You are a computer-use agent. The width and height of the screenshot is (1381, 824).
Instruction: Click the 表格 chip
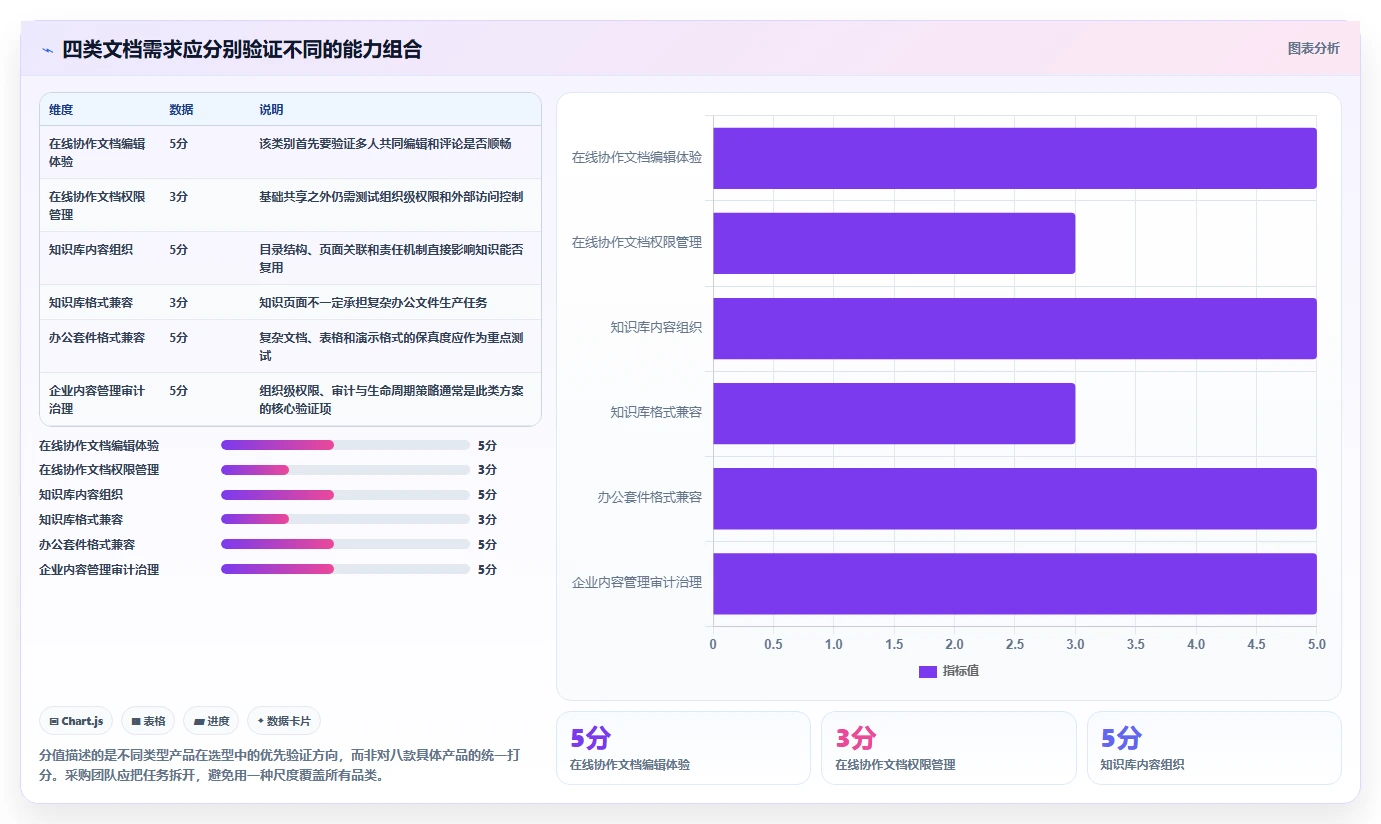[x=148, y=721]
